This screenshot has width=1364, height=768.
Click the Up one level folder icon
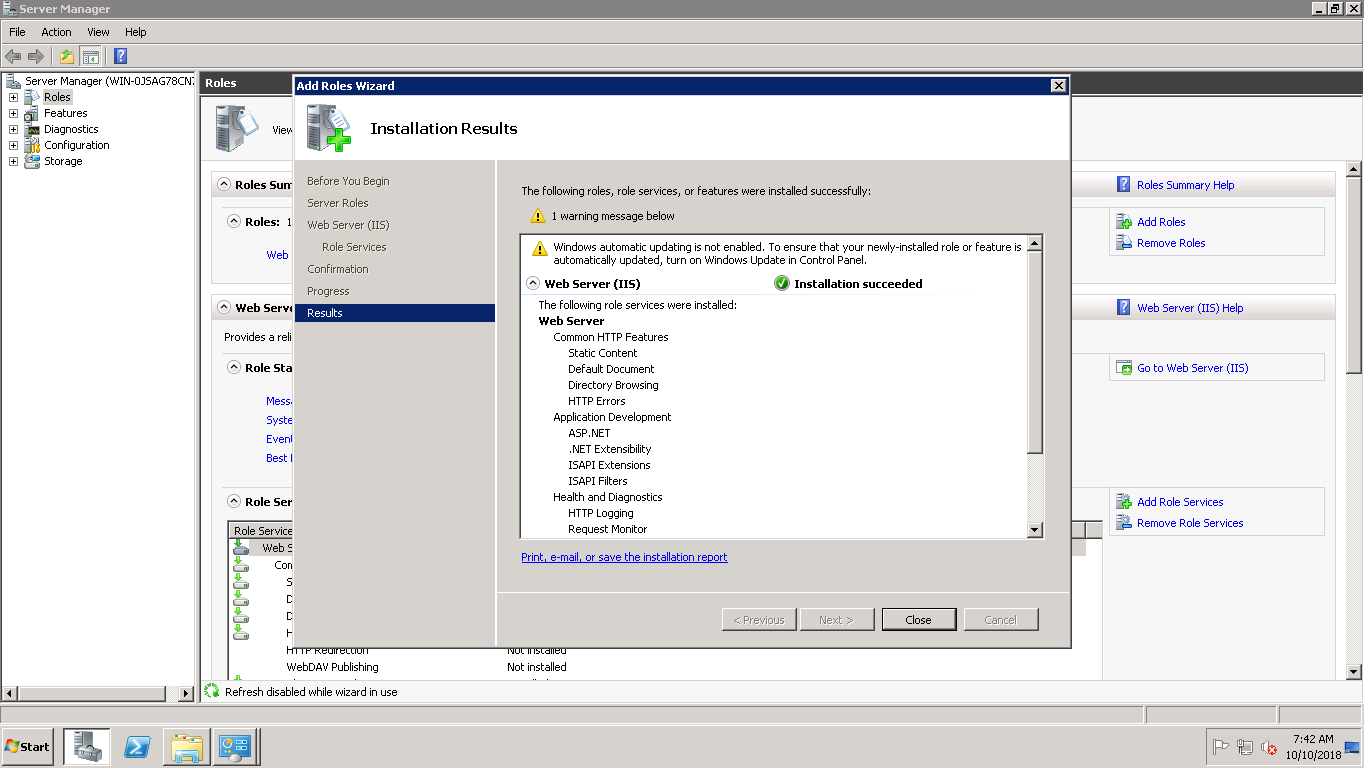[x=67, y=56]
